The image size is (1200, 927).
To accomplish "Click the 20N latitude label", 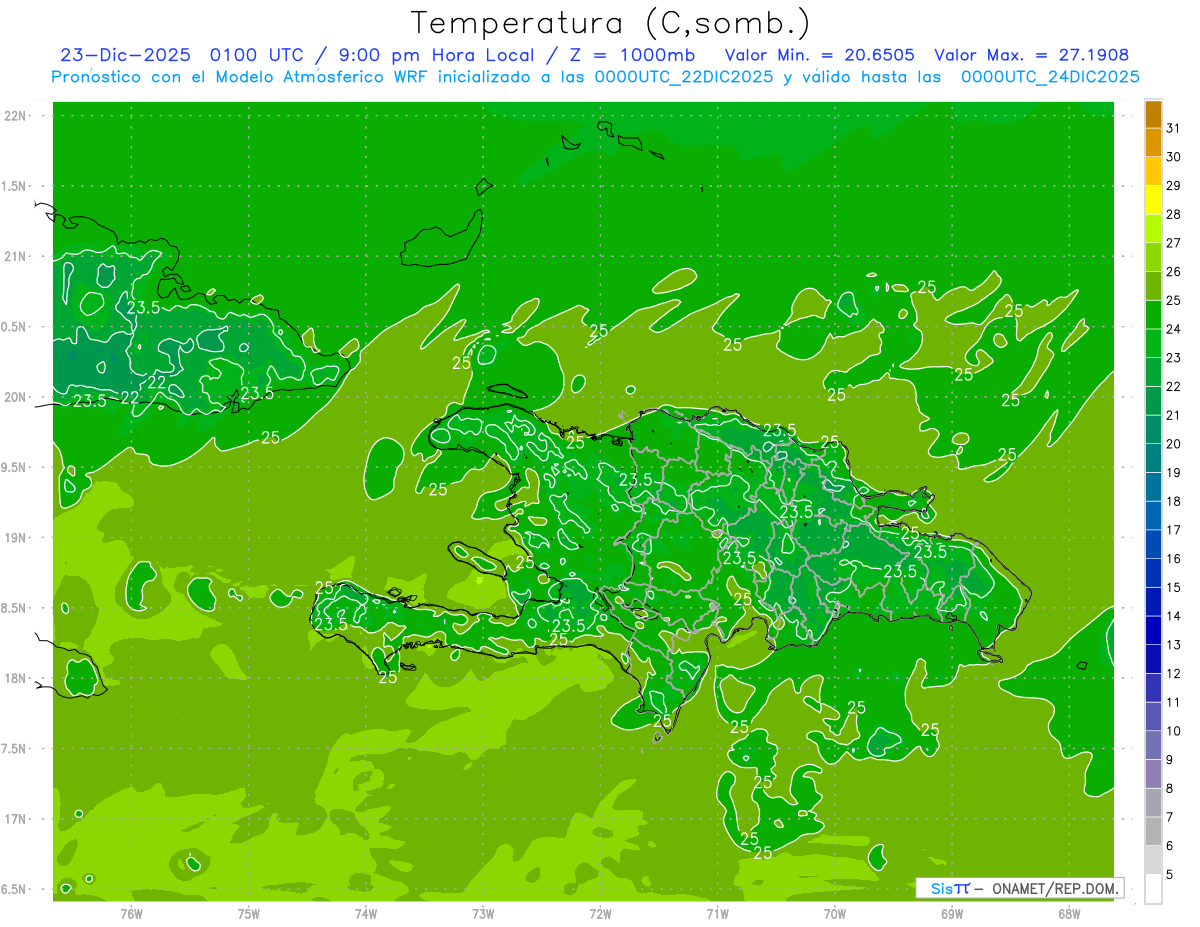I will (16, 397).
